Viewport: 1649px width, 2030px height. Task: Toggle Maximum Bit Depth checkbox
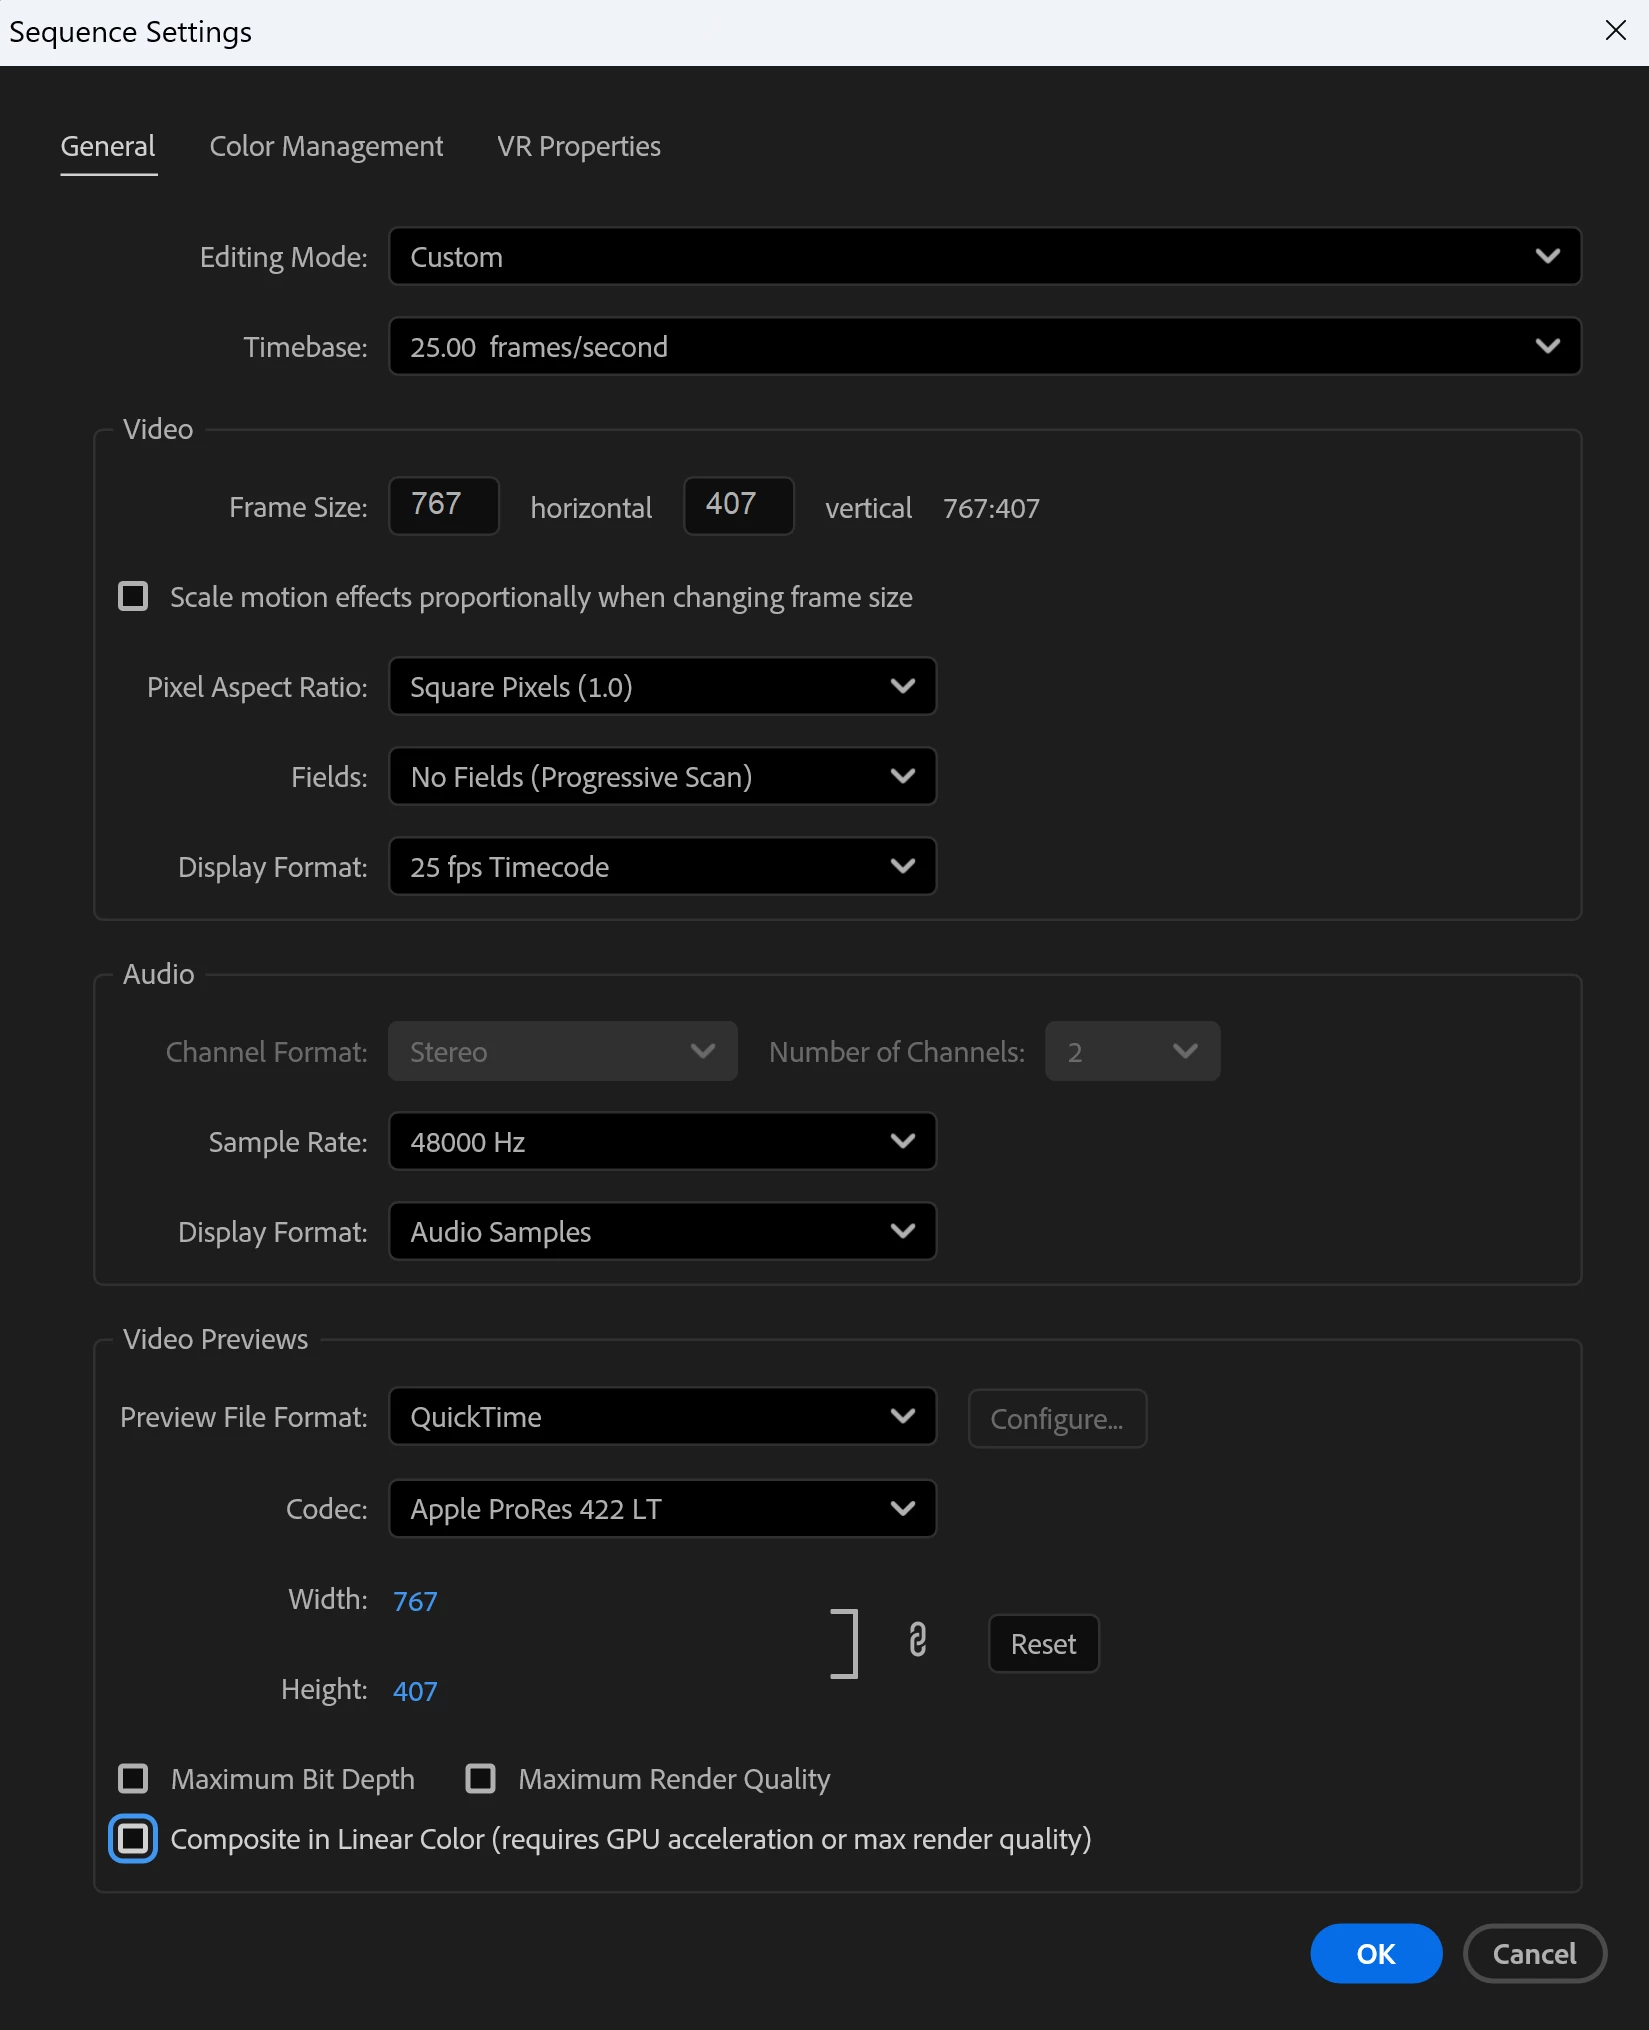tap(133, 1779)
